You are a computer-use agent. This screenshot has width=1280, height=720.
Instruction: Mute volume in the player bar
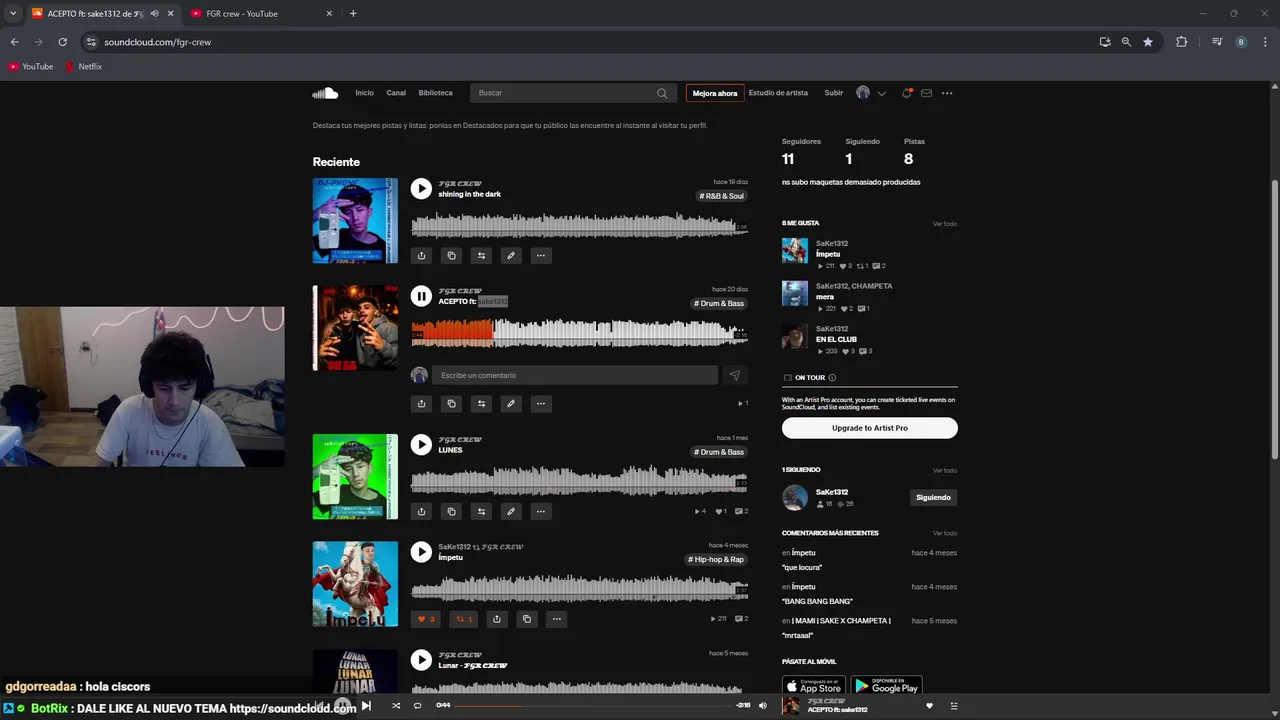tap(763, 706)
